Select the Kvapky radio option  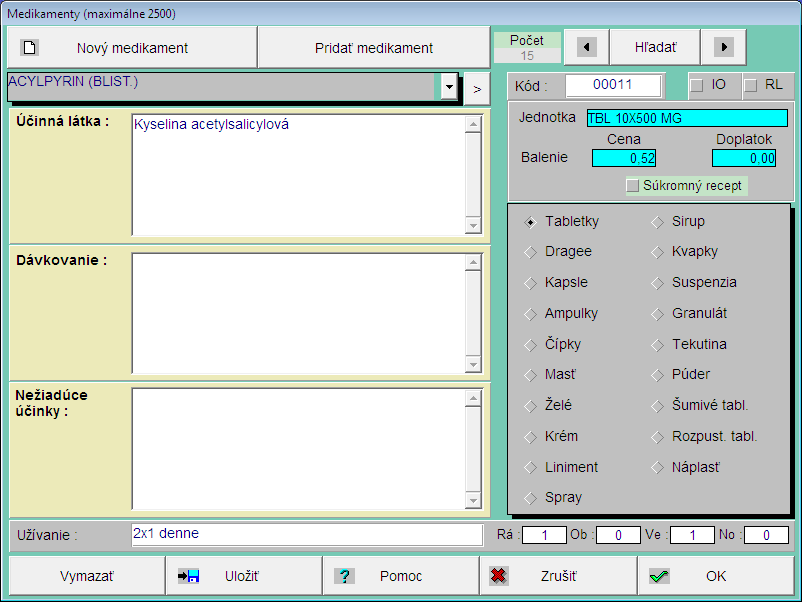(x=657, y=252)
